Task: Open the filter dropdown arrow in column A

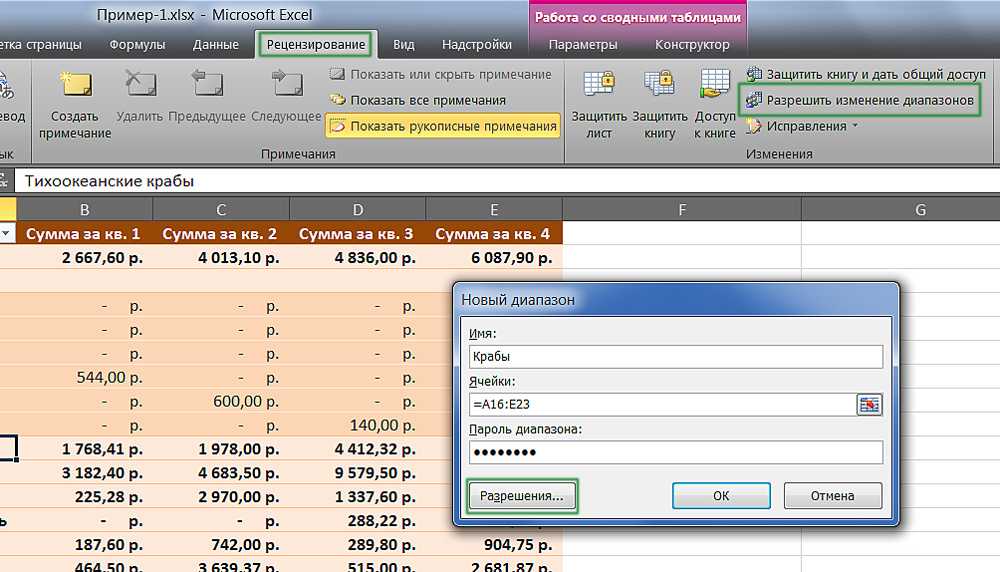Action: point(7,234)
